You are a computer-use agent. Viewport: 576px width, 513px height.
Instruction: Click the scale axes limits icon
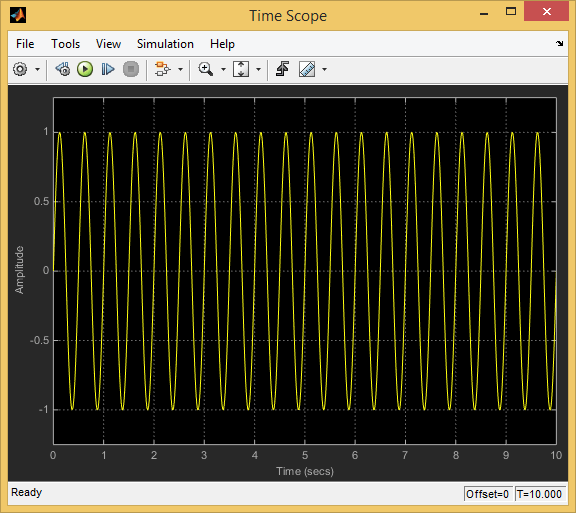pyautogui.click(x=241, y=69)
